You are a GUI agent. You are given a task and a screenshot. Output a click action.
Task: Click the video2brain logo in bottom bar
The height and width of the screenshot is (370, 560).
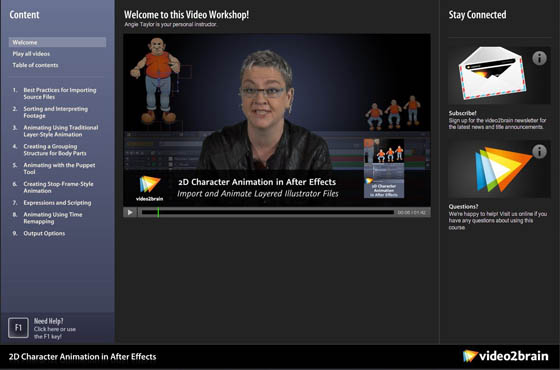click(x=505, y=356)
